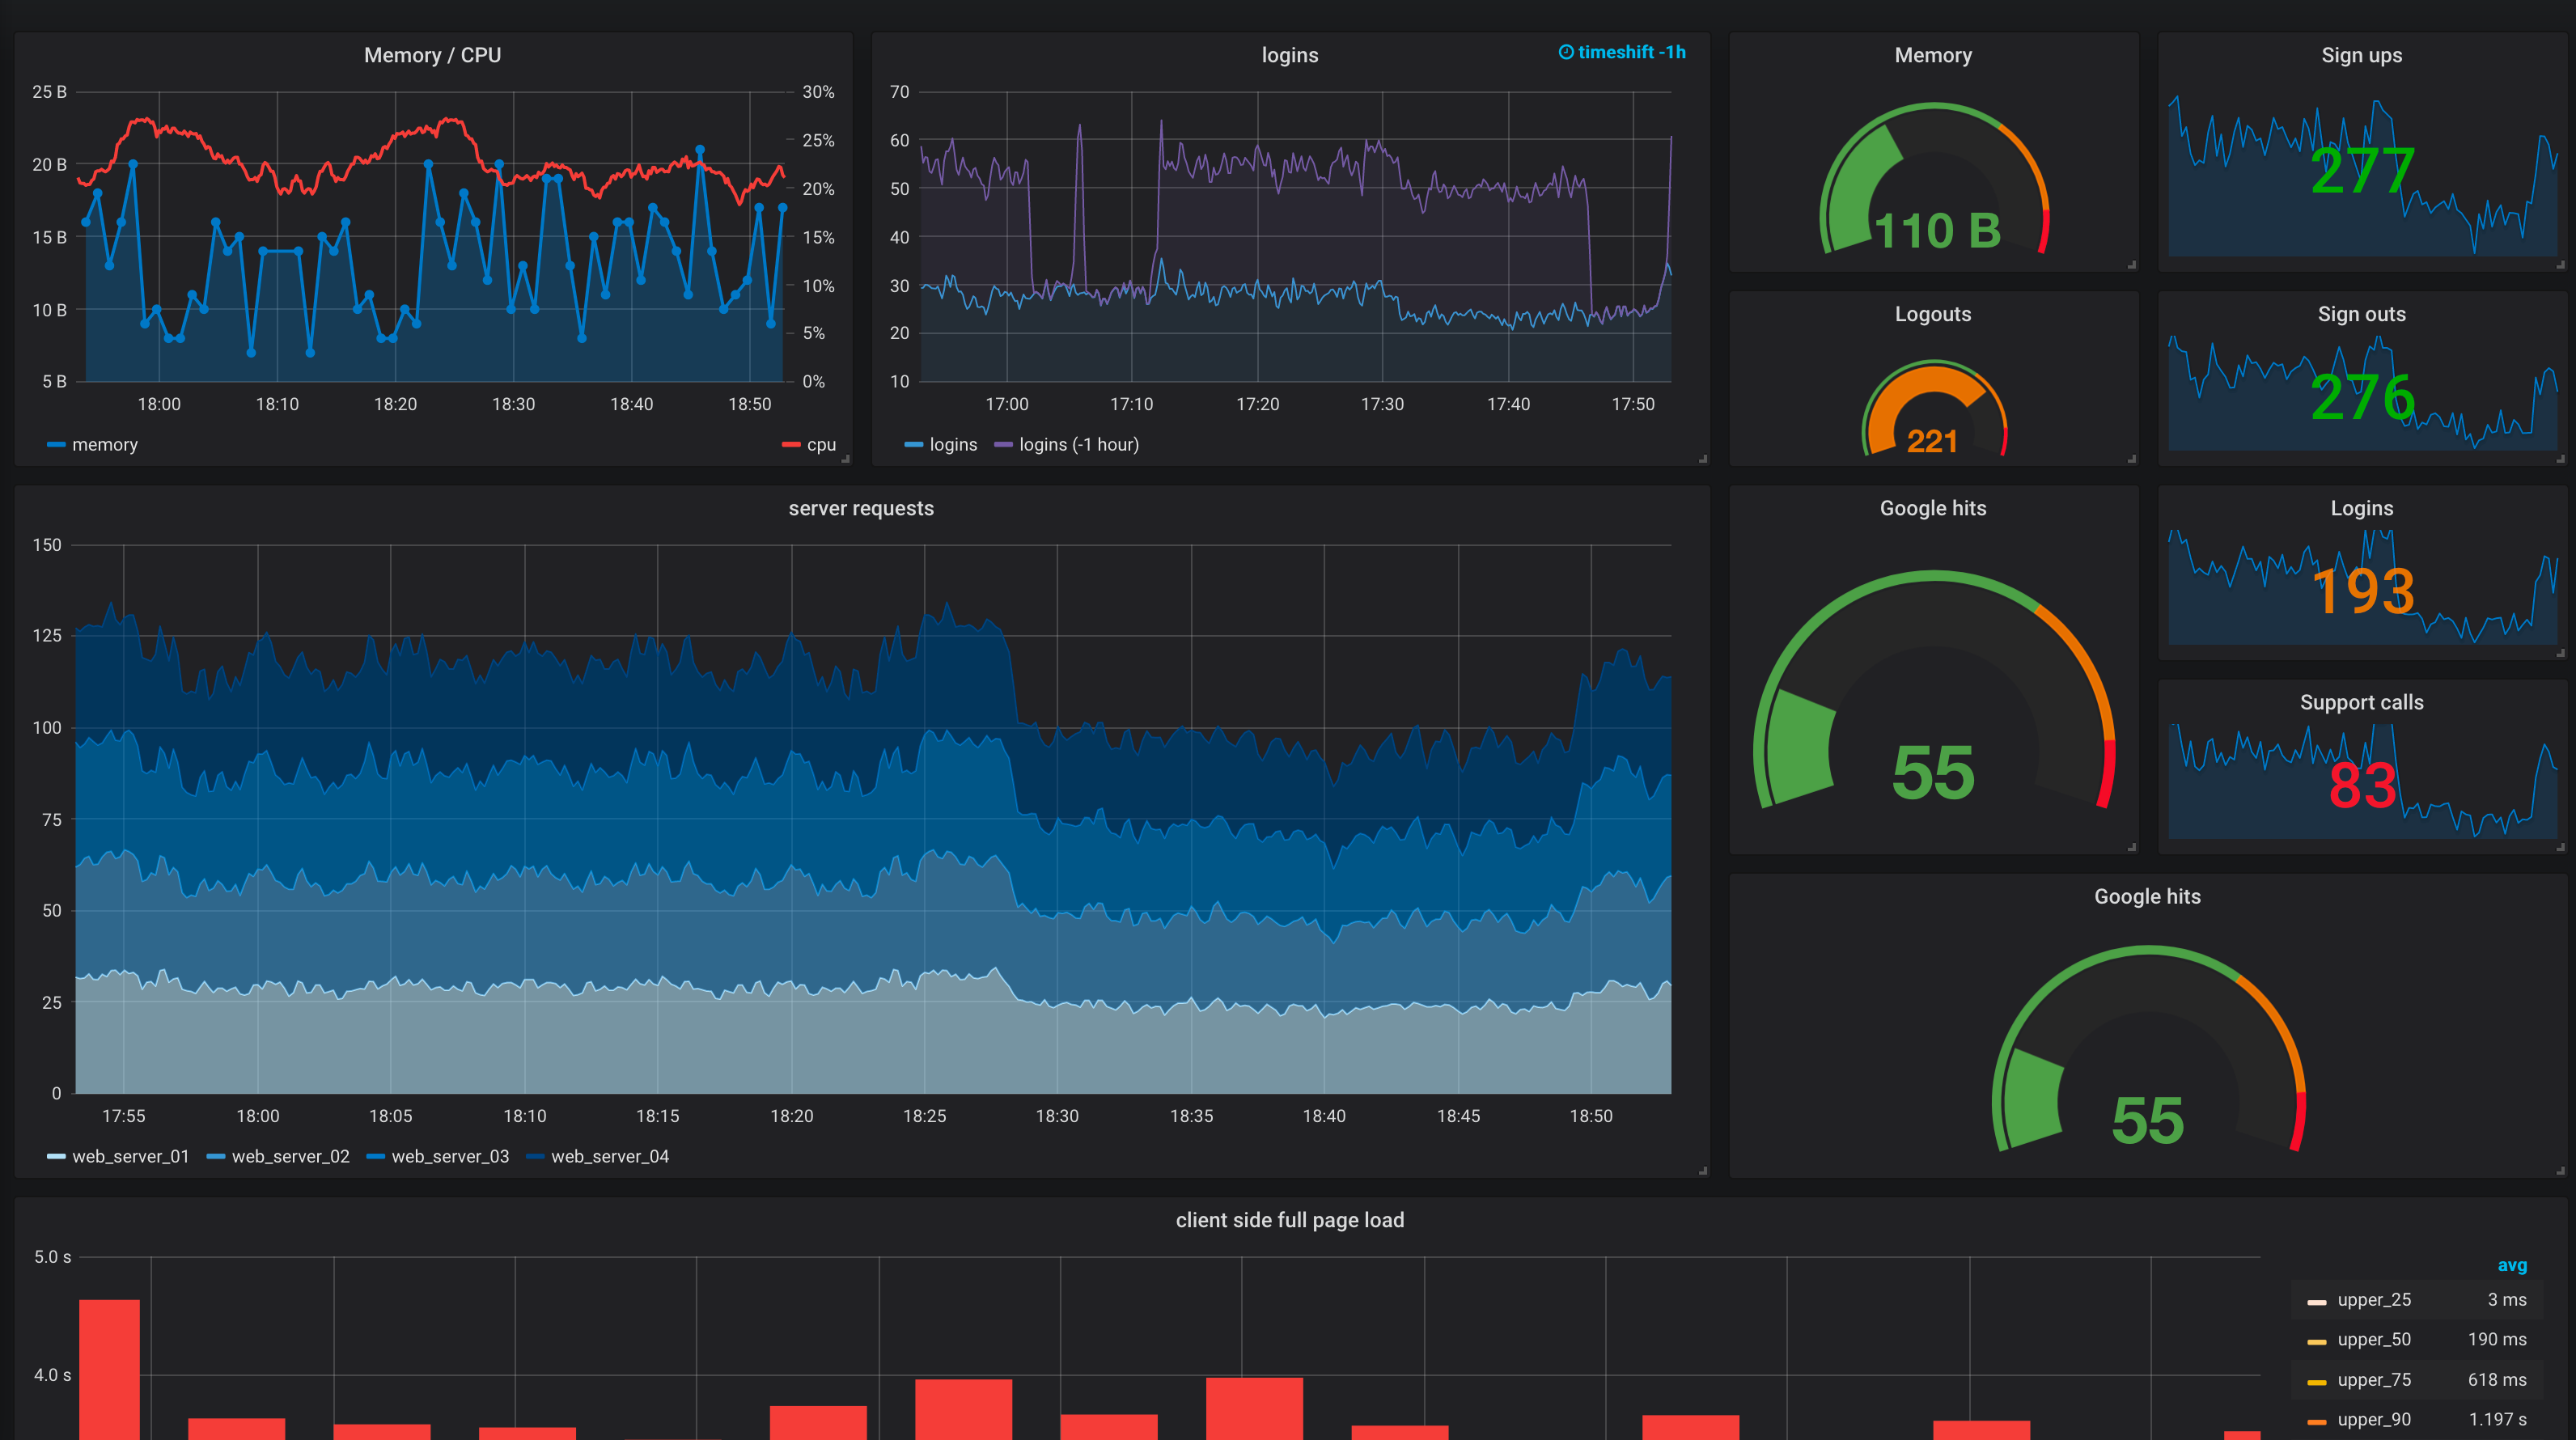Click the timeshift clock icon on logins panel
This screenshot has height=1440, width=2576.
pyautogui.click(x=1566, y=52)
